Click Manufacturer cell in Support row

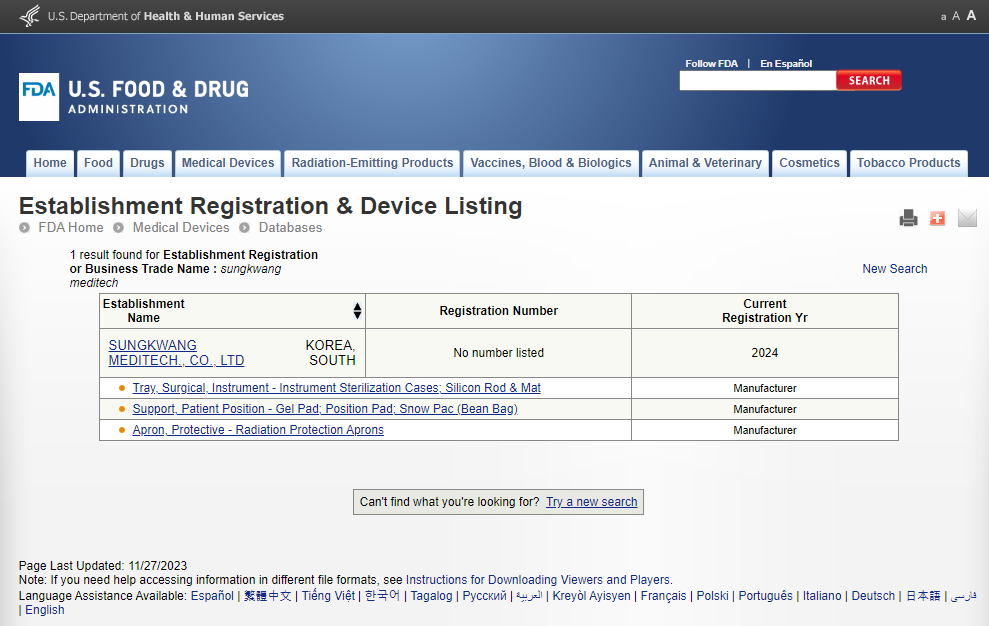(x=764, y=409)
